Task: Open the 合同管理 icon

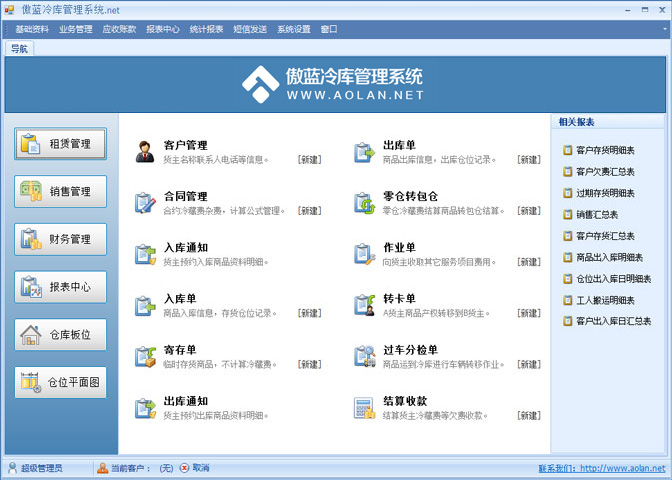Action: 146,203
